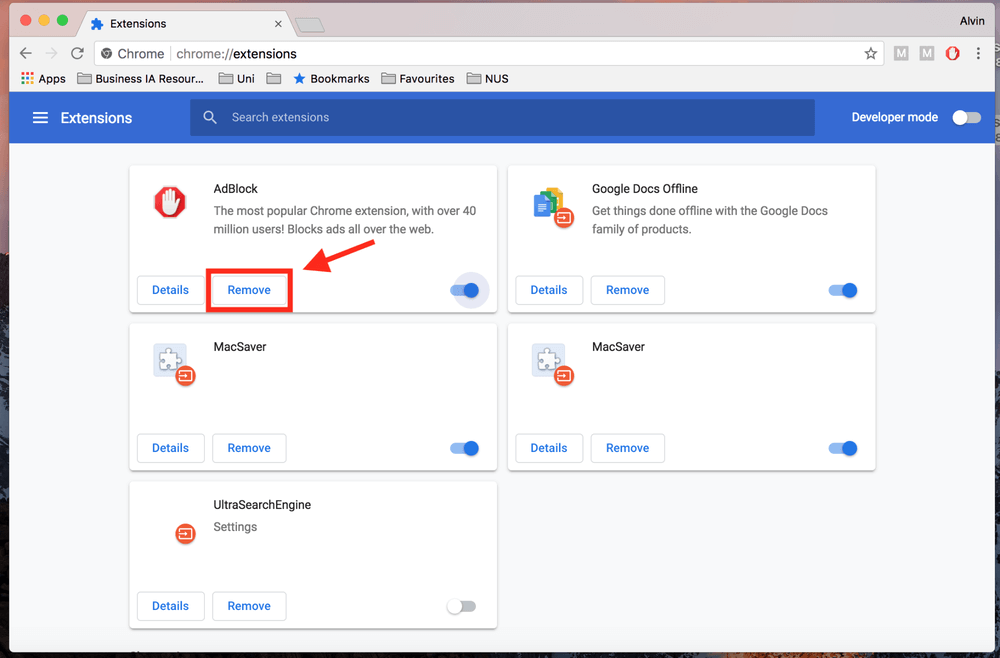Turn on the UltraSearchEngine extension toggle
The height and width of the screenshot is (658, 1000).
[461, 606]
